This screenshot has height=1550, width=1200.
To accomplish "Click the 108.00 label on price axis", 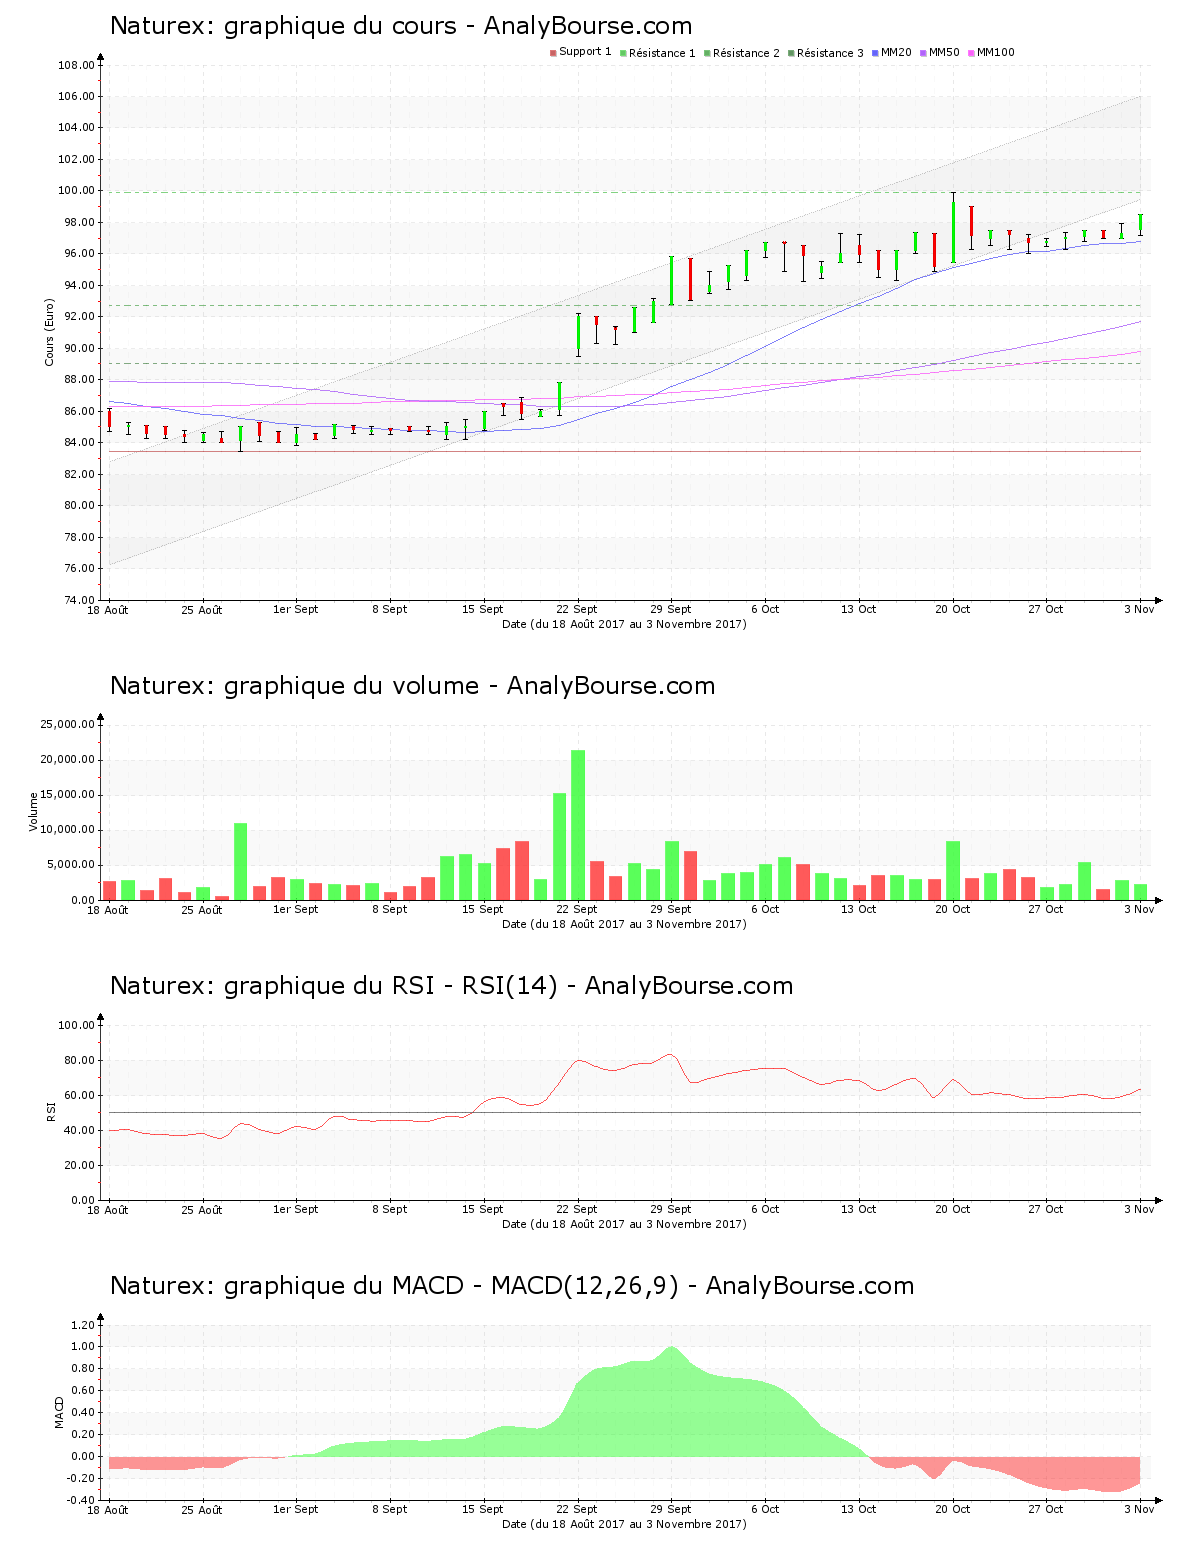I will click(76, 66).
